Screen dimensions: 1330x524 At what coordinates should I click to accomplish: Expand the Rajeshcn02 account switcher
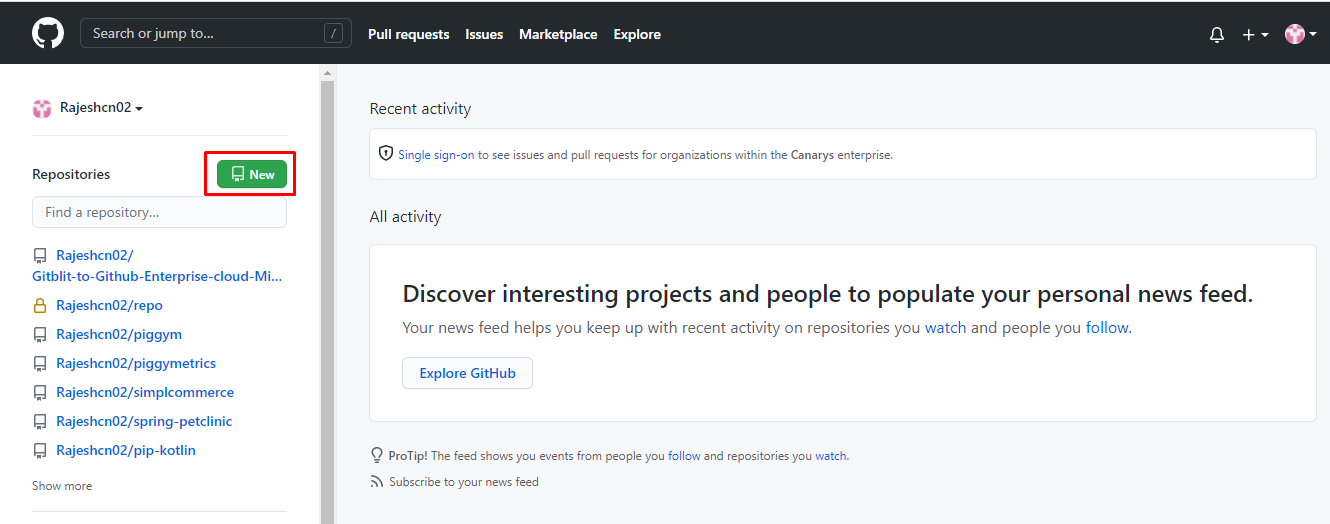(88, 108)
